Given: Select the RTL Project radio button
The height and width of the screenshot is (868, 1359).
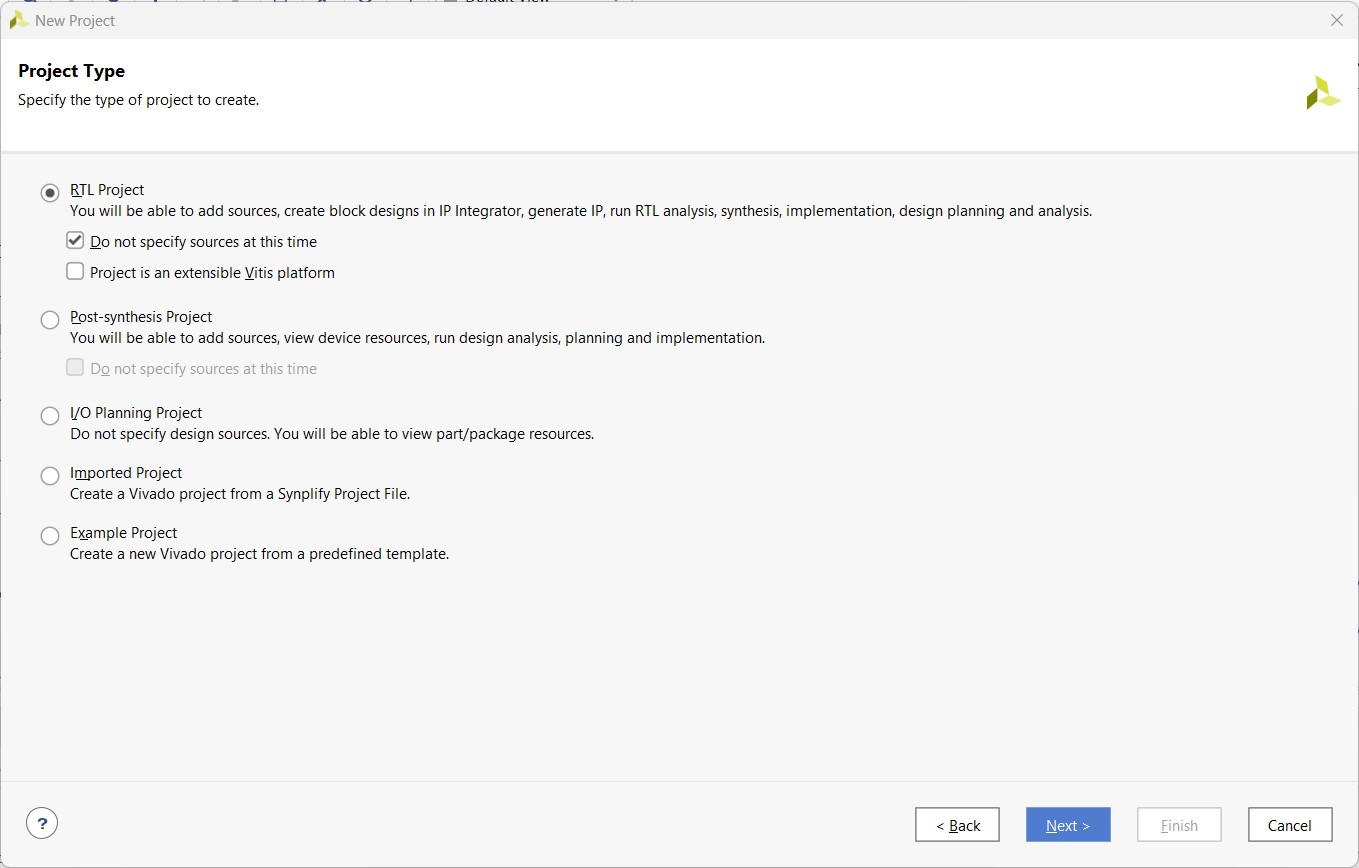Looking at the screenshot, I should [50, 192].
